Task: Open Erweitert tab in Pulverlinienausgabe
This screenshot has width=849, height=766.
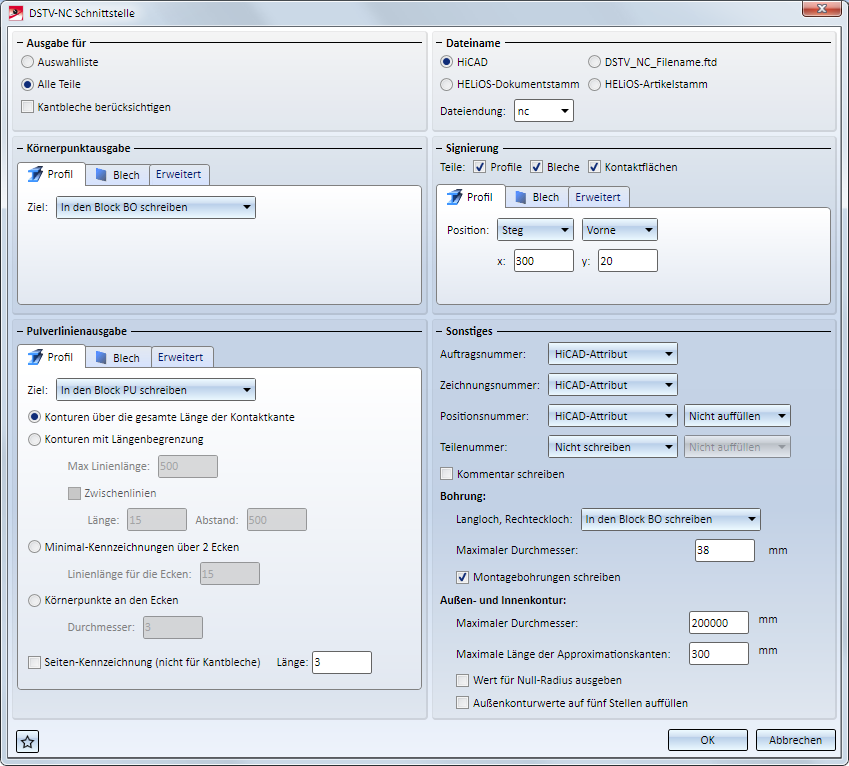Action: 181,357
